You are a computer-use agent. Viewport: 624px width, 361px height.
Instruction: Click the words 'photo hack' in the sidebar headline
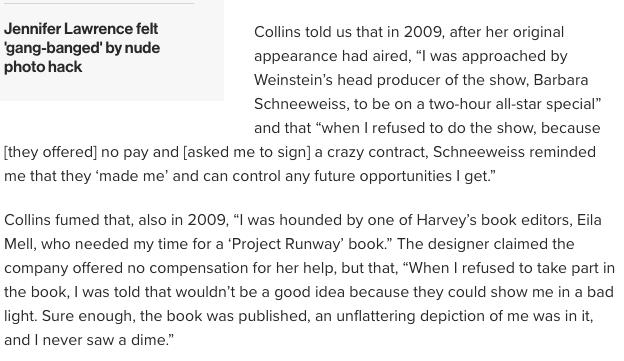(x=43, y=67)
